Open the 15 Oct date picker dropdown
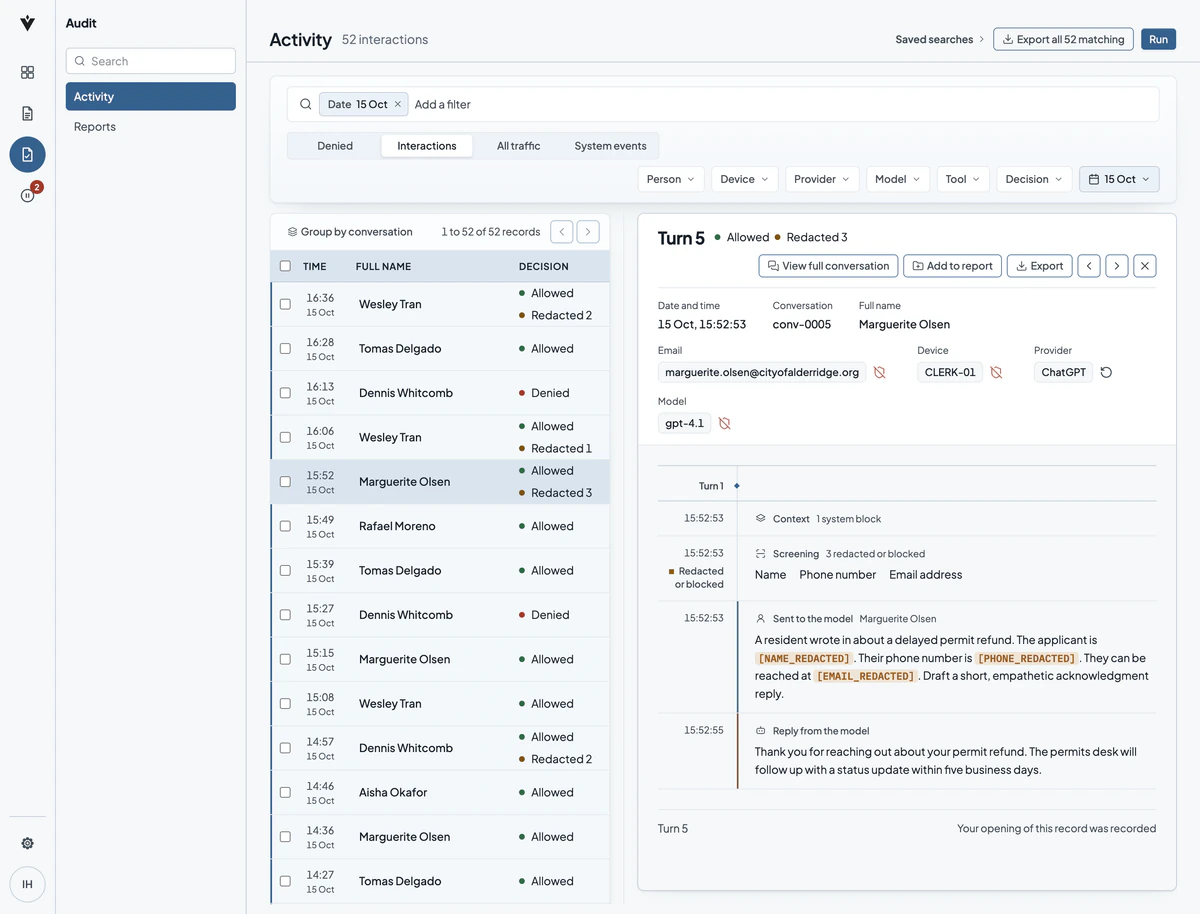Screen dimensions: 1200x914 [1119, 179]
